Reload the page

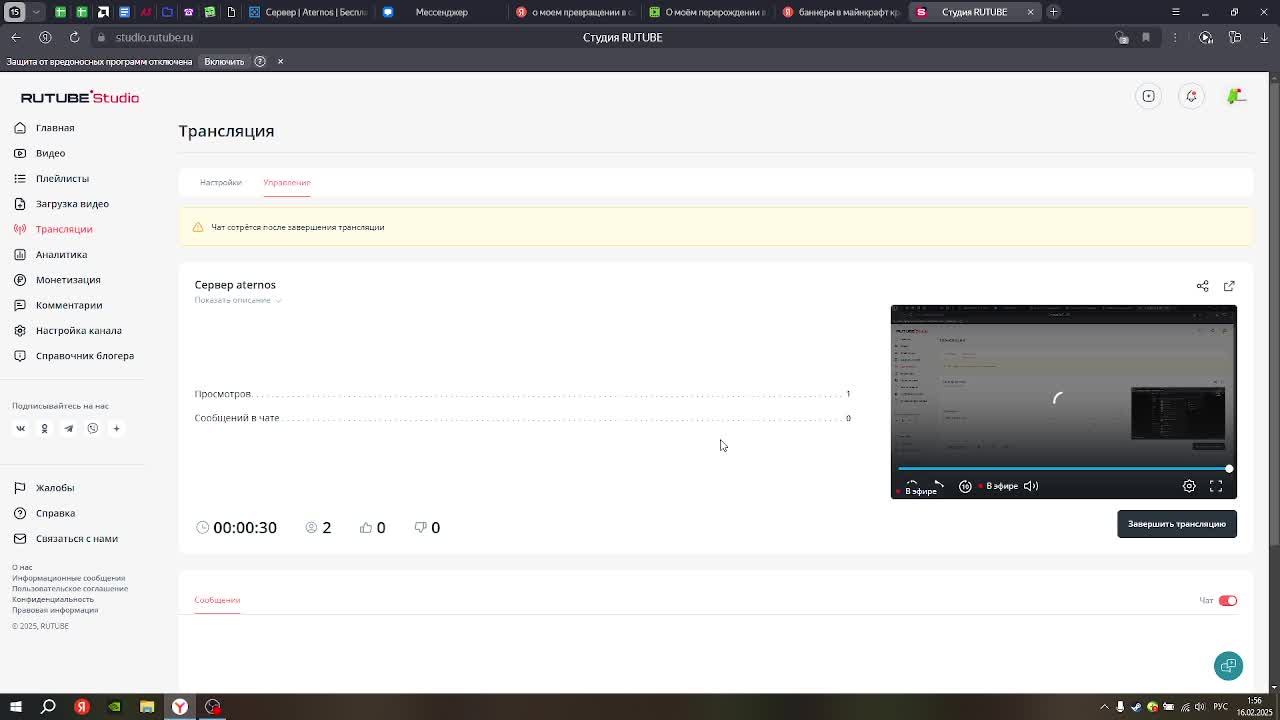point(74,37)
